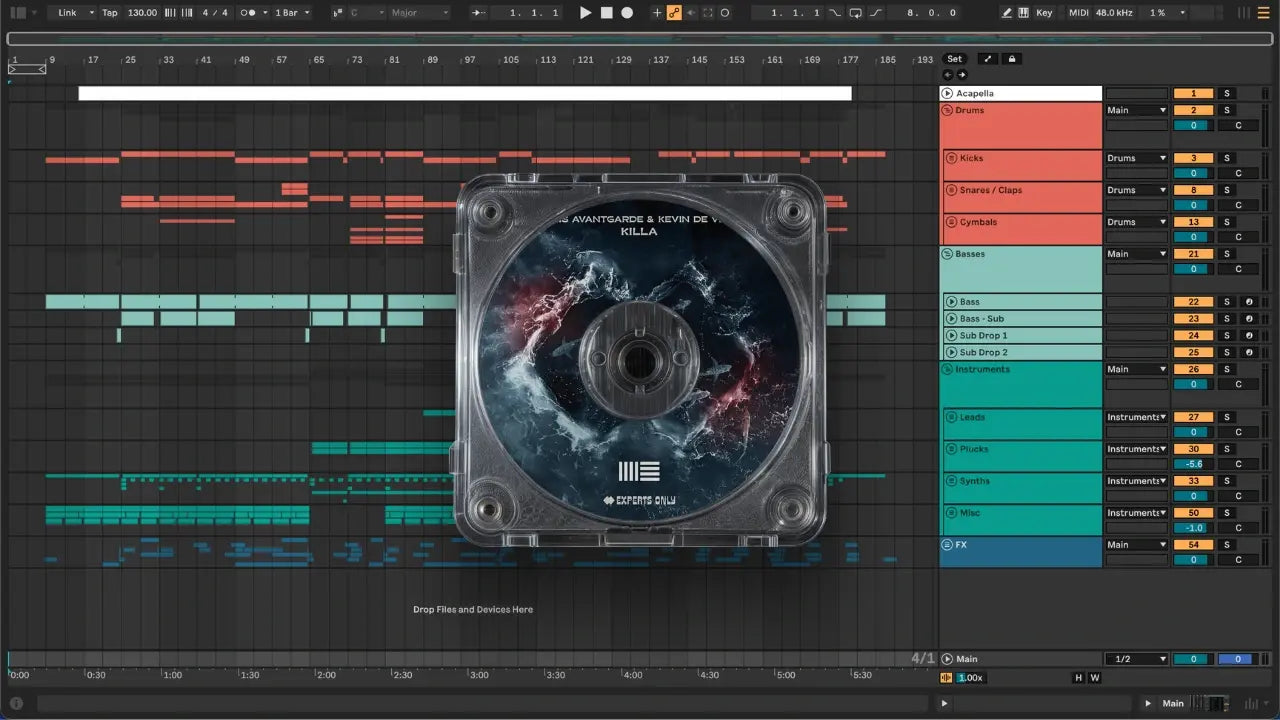The height and width of the screenshot is (720, 1280).
Task: Start playback with the Play button
Action: click(586, 13)
